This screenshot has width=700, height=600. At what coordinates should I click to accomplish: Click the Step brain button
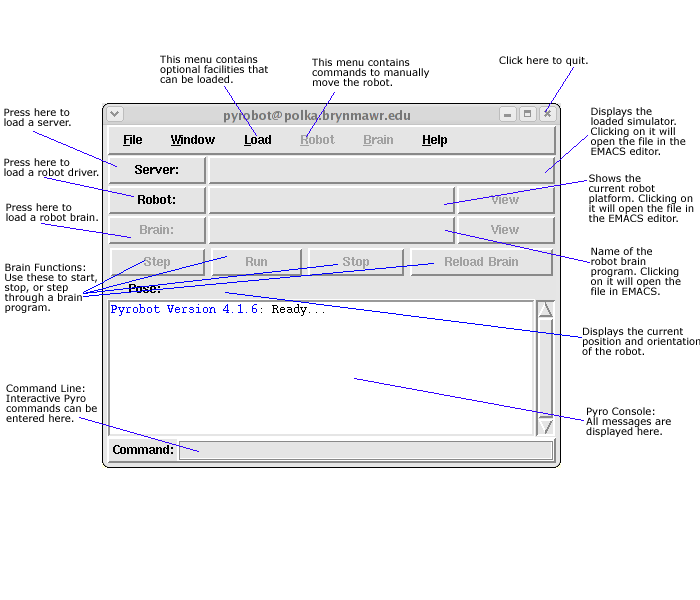(157, 262)
